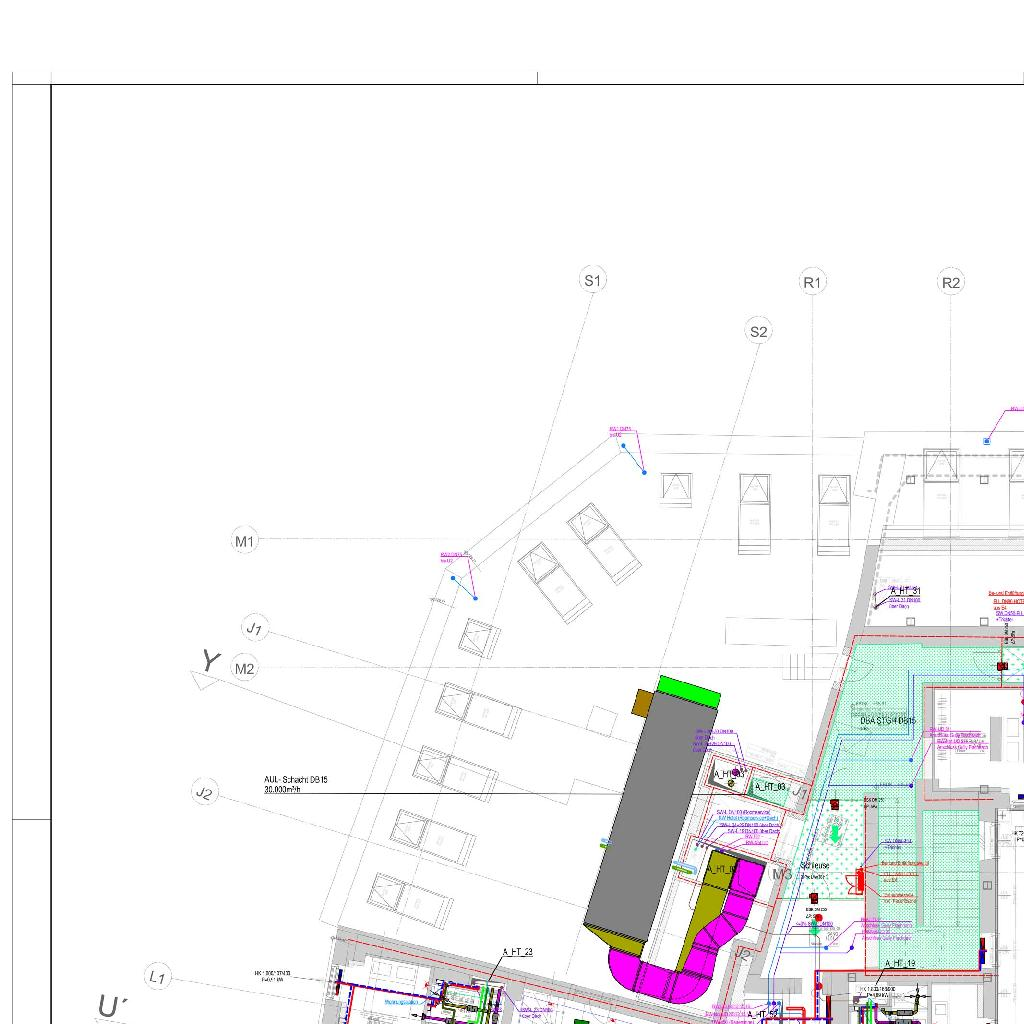Select the L1 grid axis bubble
The height and width of the screenshot is (1024, 1024).
point(157,977)
